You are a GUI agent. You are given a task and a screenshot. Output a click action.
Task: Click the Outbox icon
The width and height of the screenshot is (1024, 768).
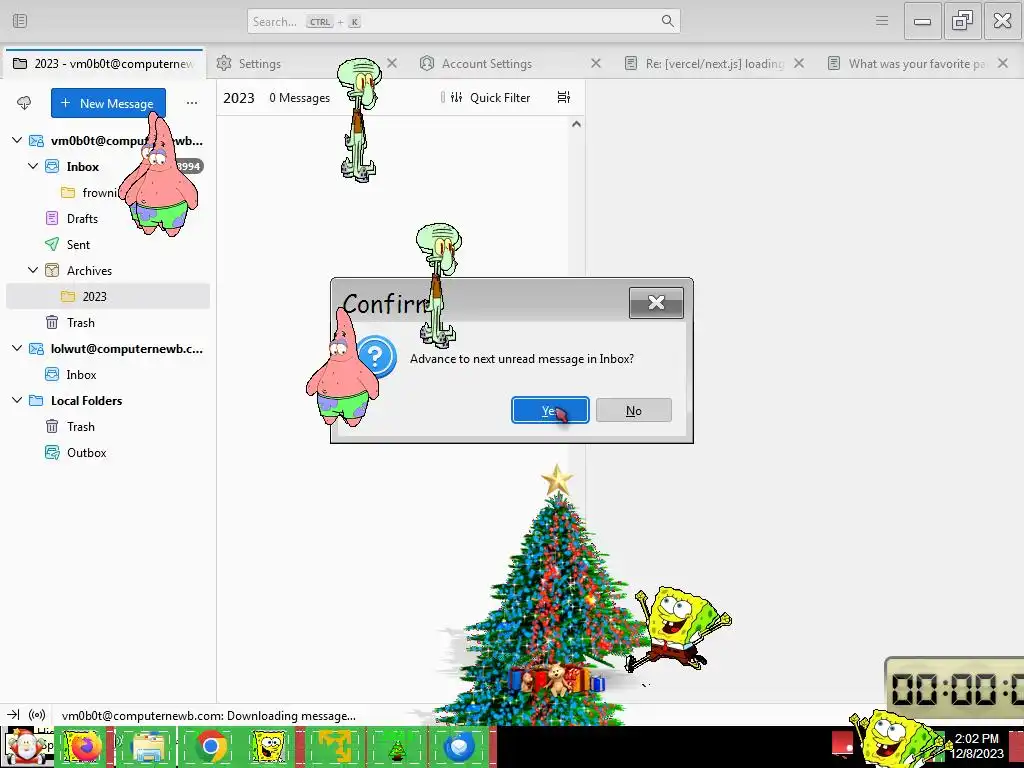click(52, 453)
